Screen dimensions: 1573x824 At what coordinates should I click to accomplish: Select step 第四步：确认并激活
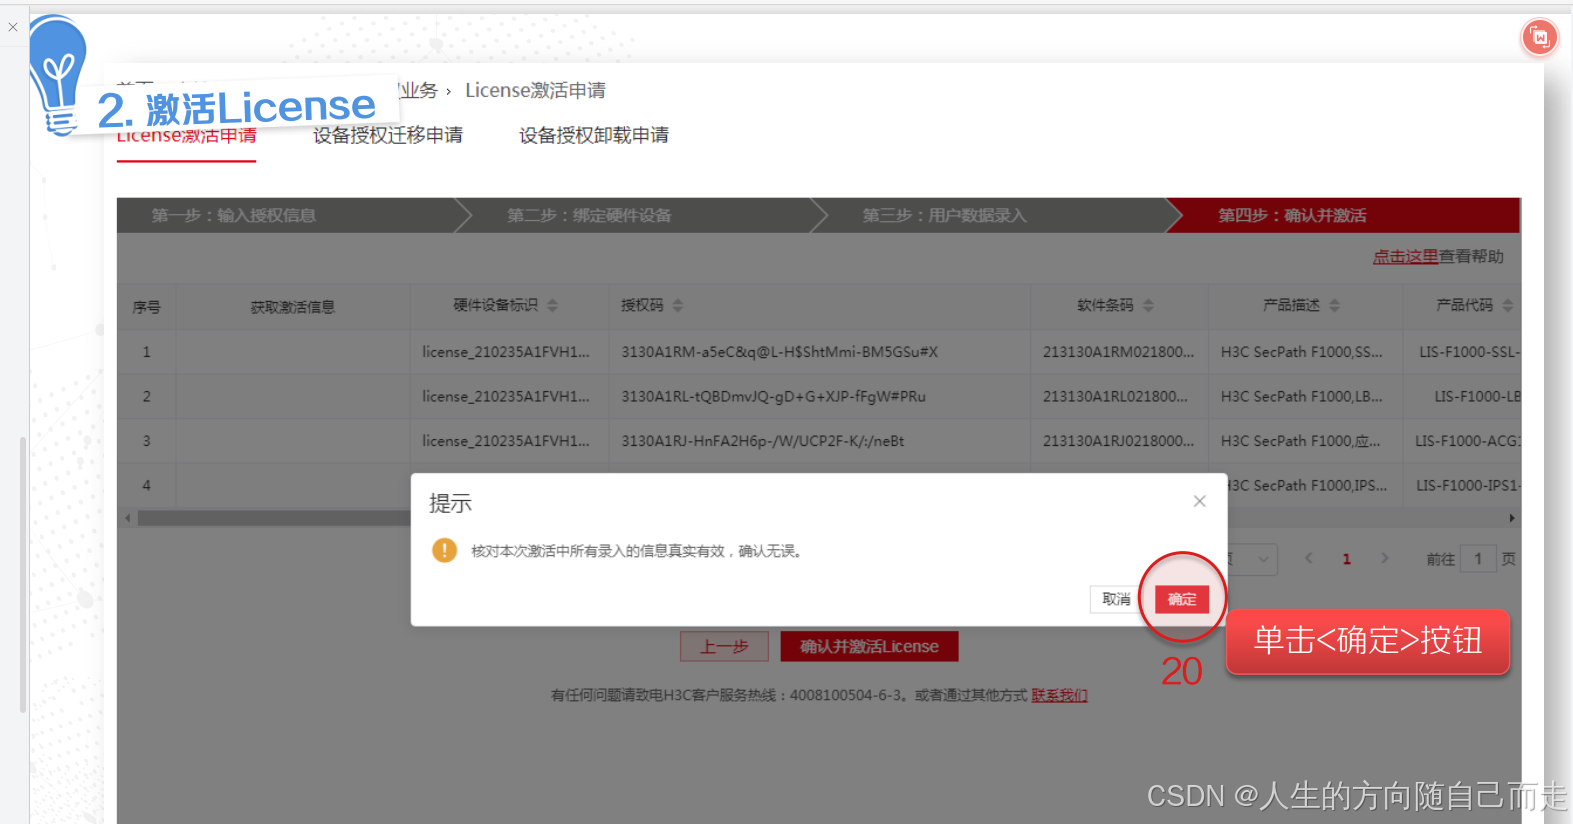(1292, 215)
